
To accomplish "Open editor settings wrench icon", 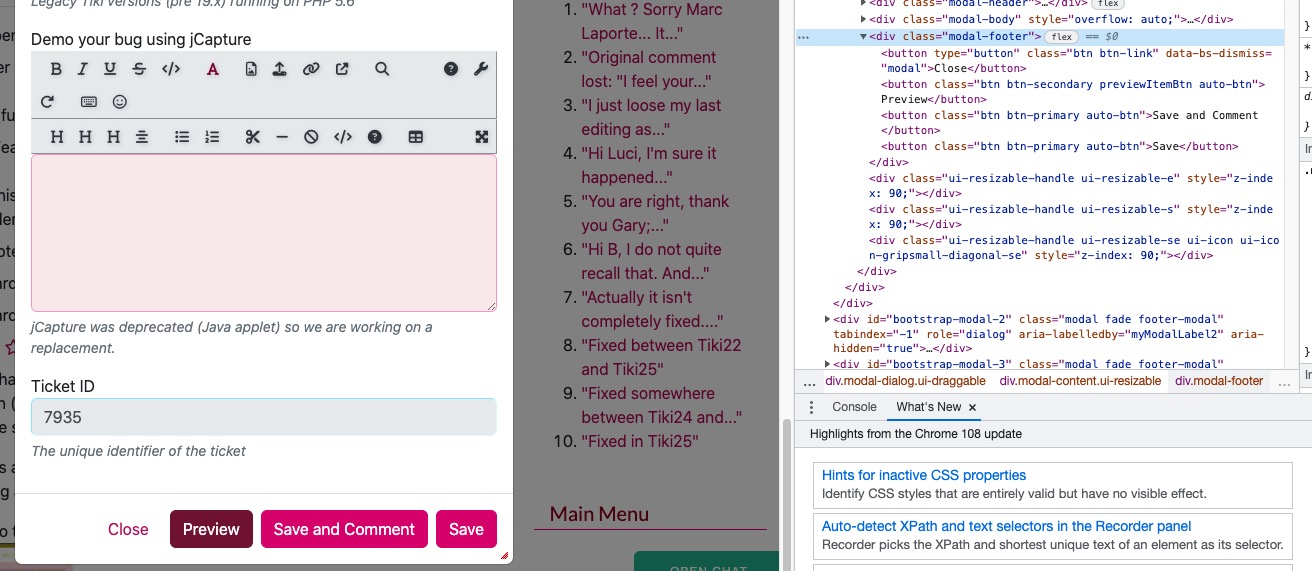I will click(480, 69).
